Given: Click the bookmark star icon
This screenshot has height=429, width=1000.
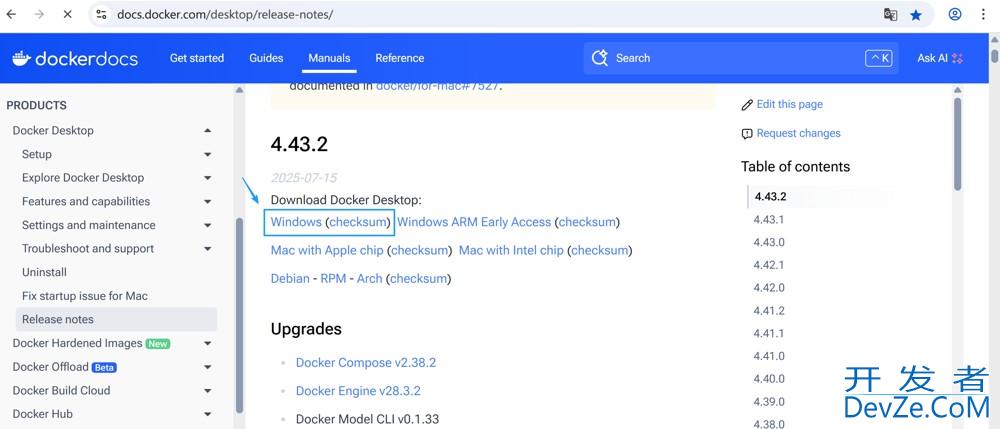Looking at the screenshot, I should 916,15.
